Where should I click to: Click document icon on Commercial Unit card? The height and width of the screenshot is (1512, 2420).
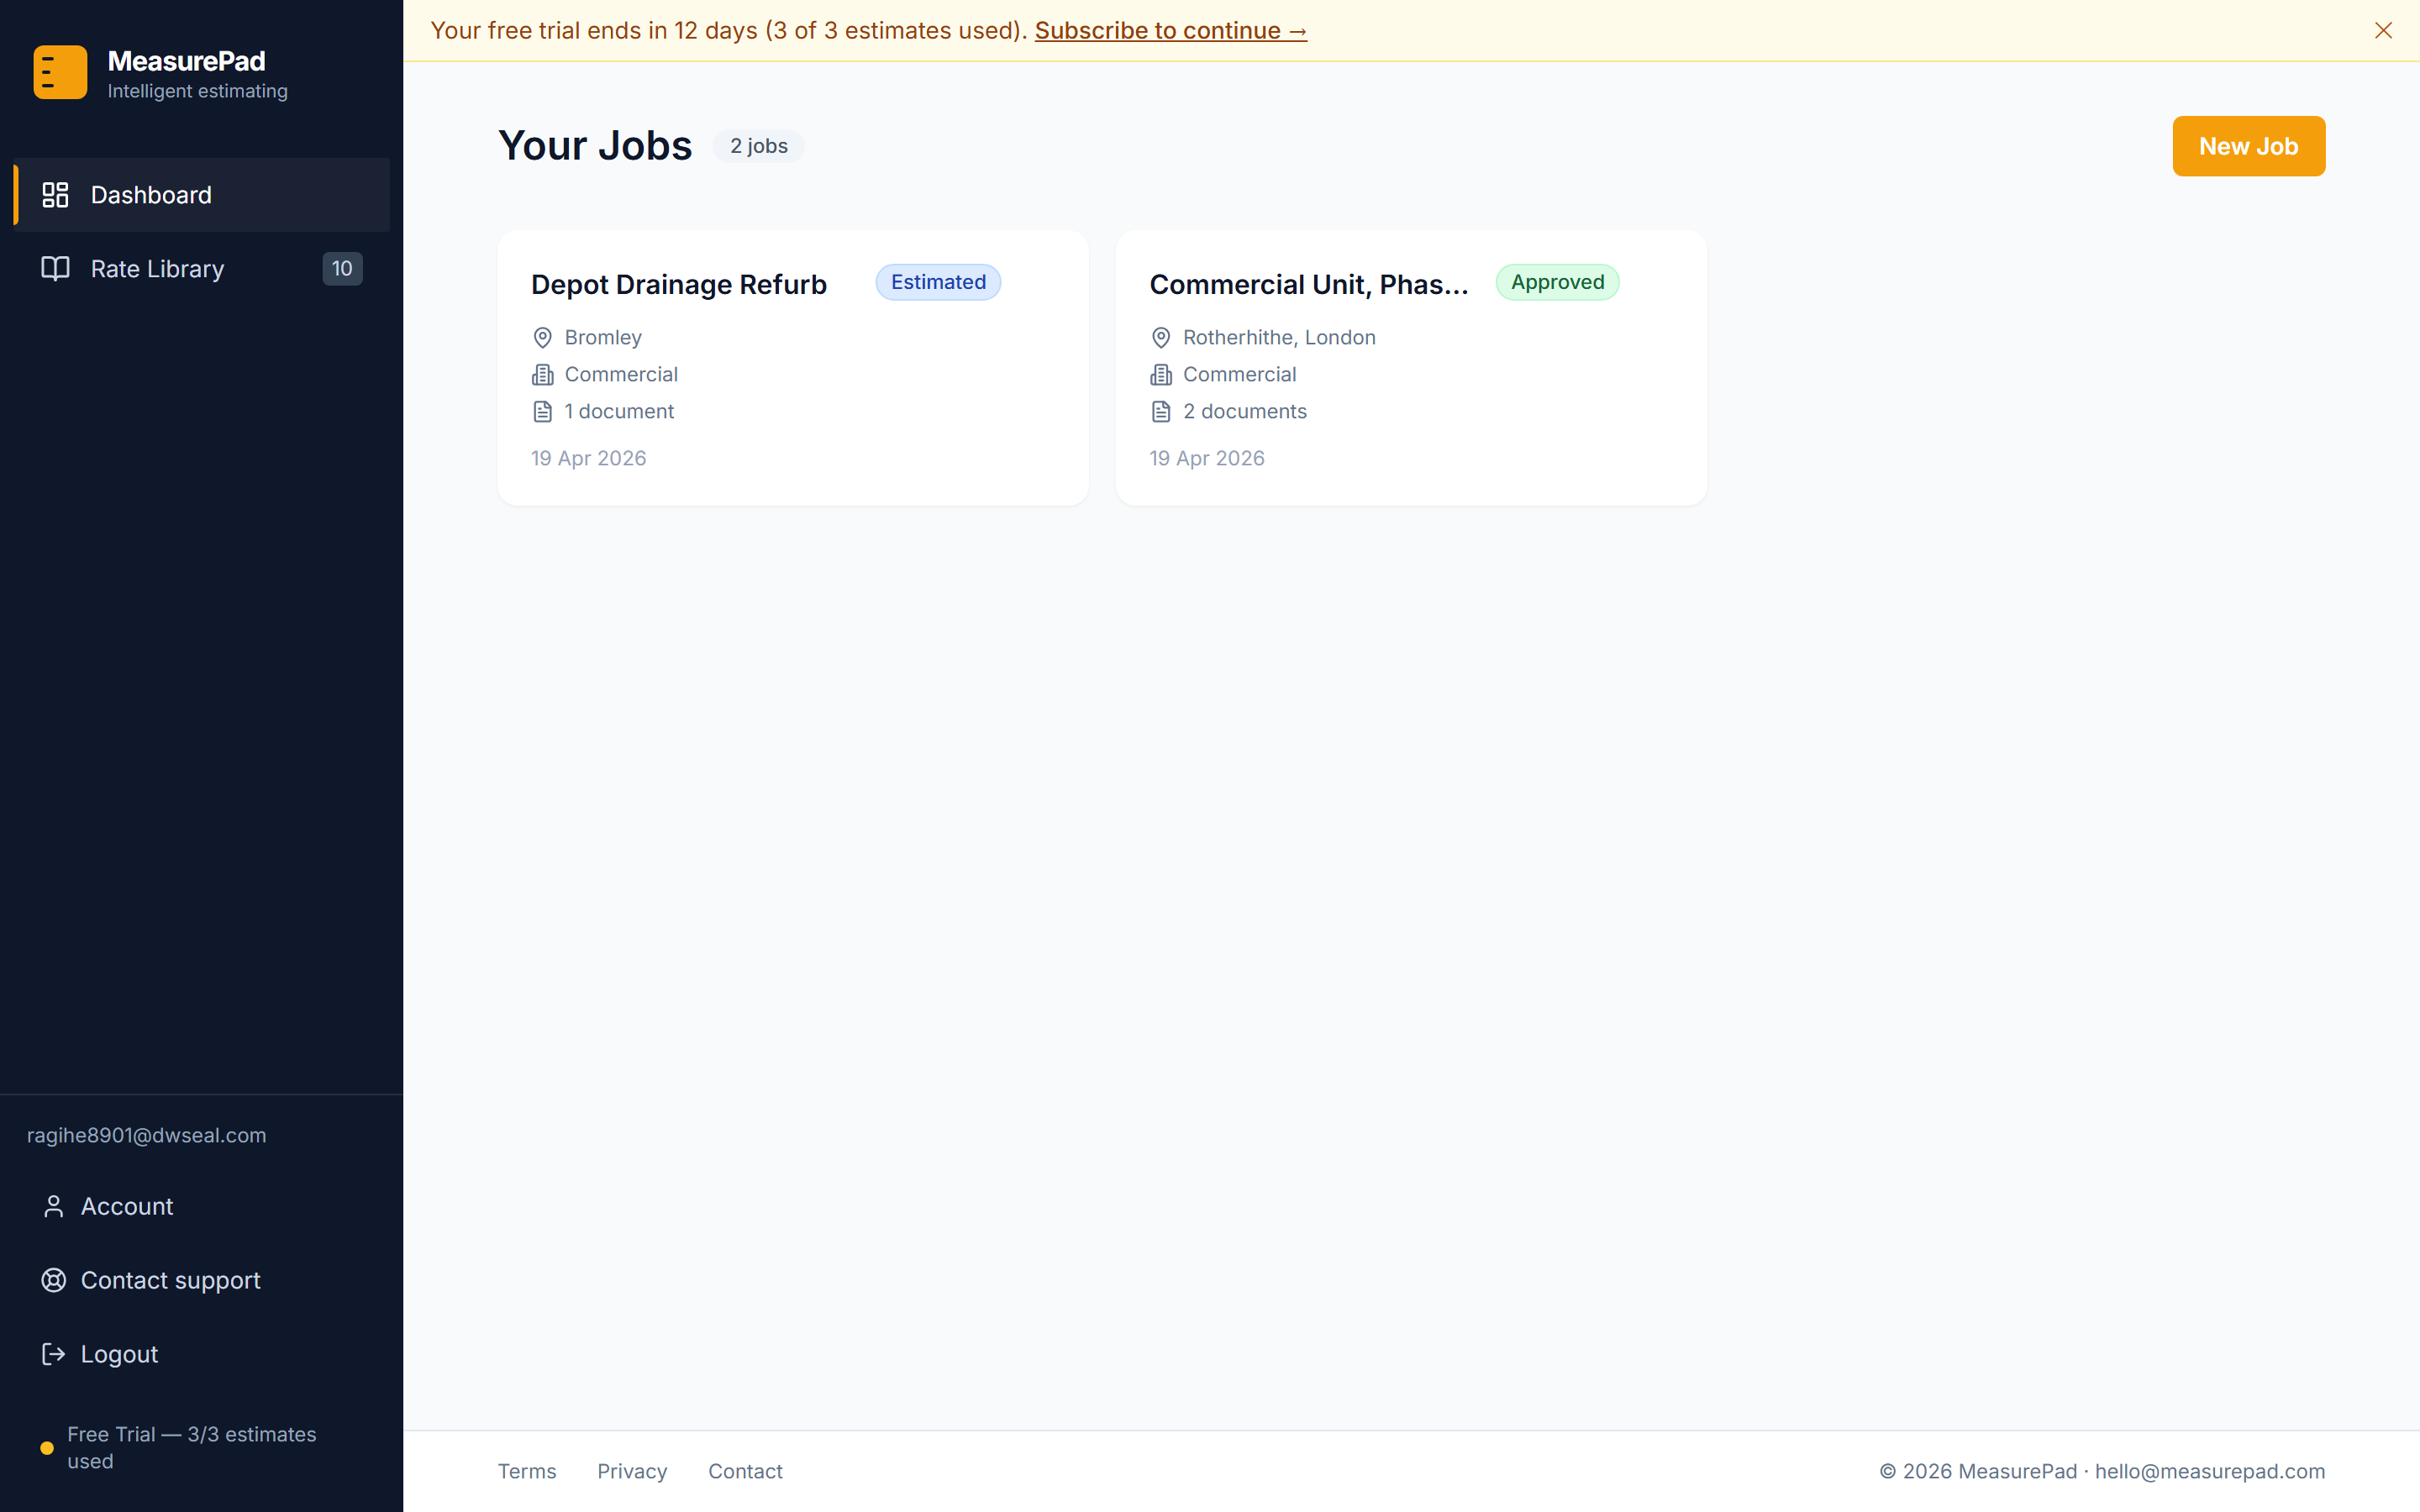tap(1161, 412)
